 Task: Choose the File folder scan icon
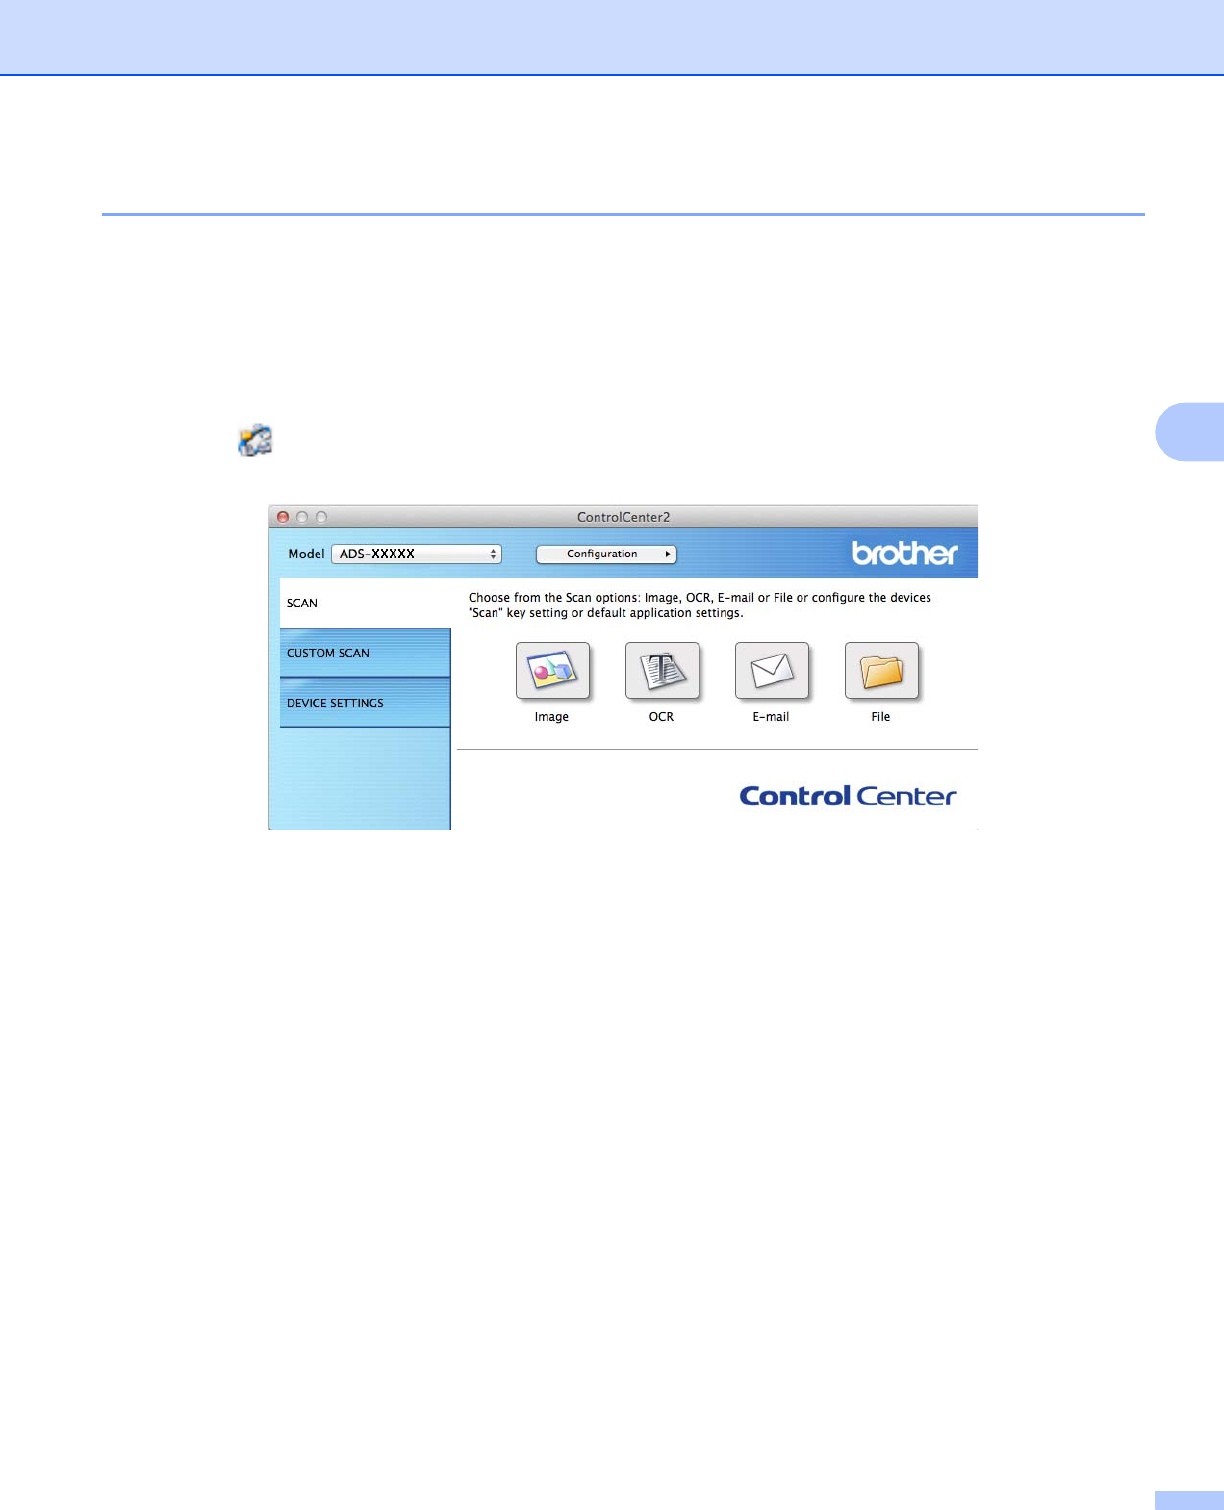point(882,670)
